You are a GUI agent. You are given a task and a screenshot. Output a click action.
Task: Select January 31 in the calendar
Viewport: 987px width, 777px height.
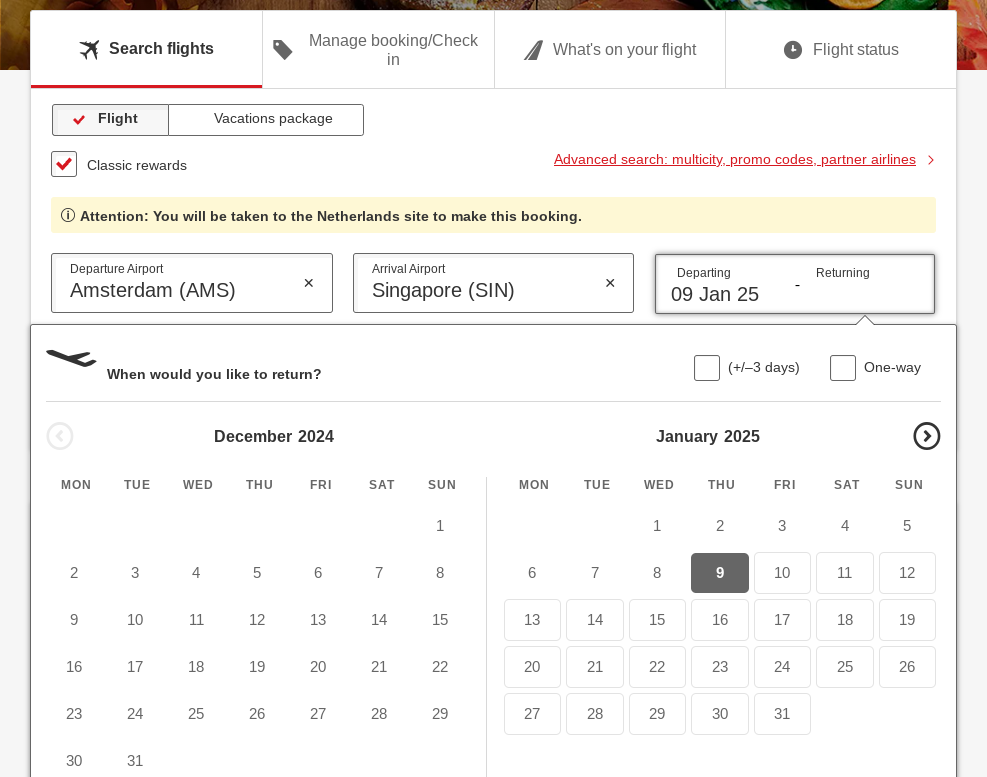pos(782,714)
